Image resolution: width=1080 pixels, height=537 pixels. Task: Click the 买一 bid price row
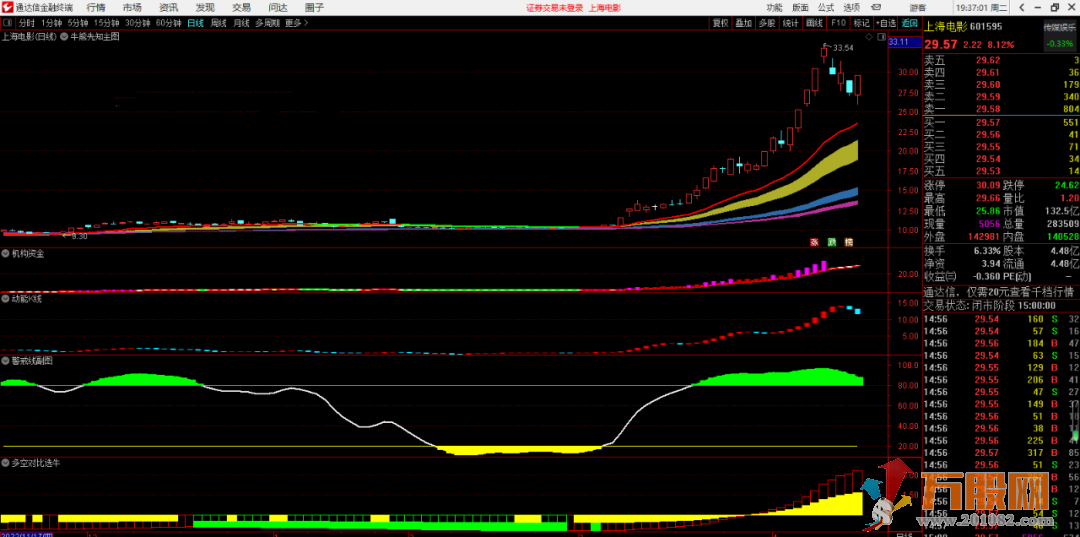(1001, 122)
